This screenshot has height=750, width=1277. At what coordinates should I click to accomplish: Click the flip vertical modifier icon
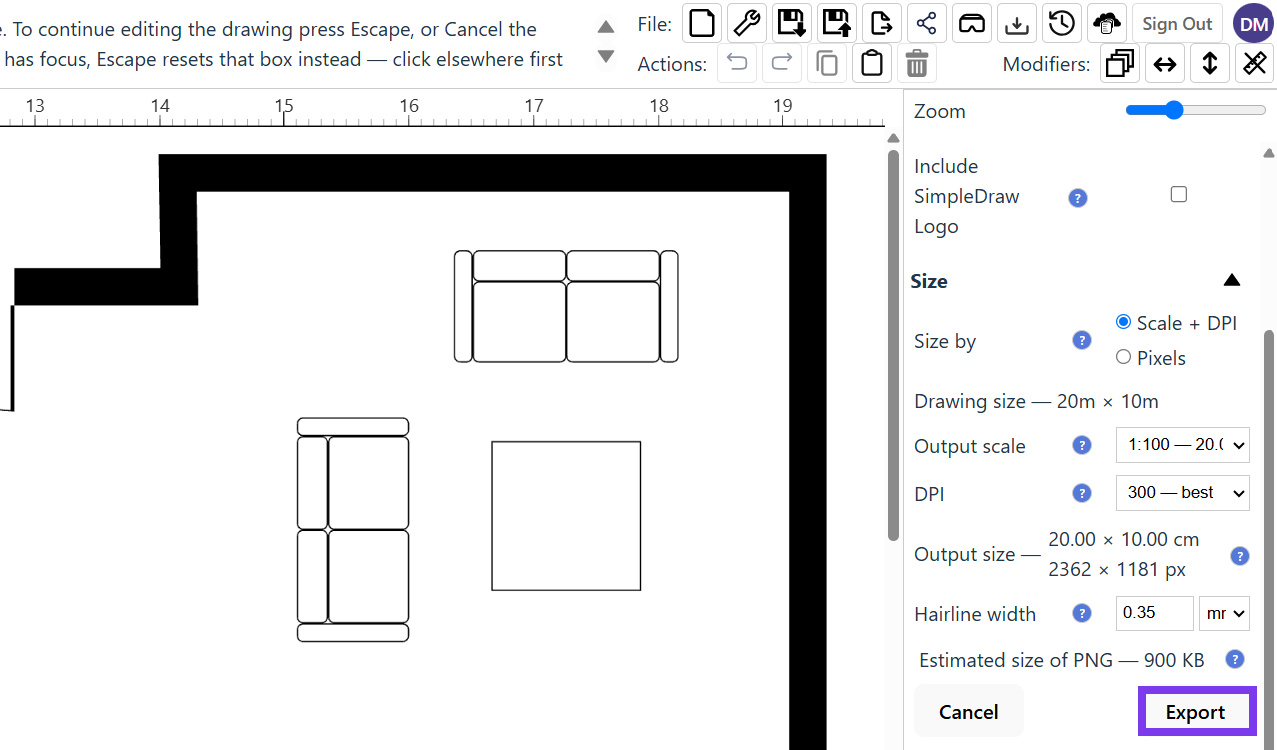click(1210, 64)
